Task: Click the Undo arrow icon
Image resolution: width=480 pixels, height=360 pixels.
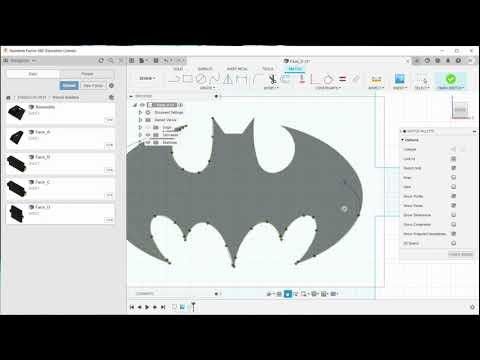Action: point(166,60)
